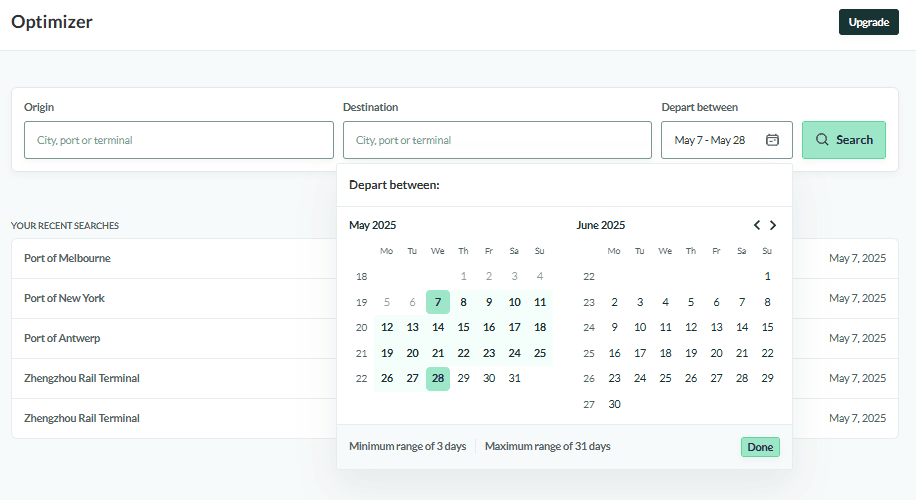
Task: Click the Optimizer page title
Action: tap(52, 22)
